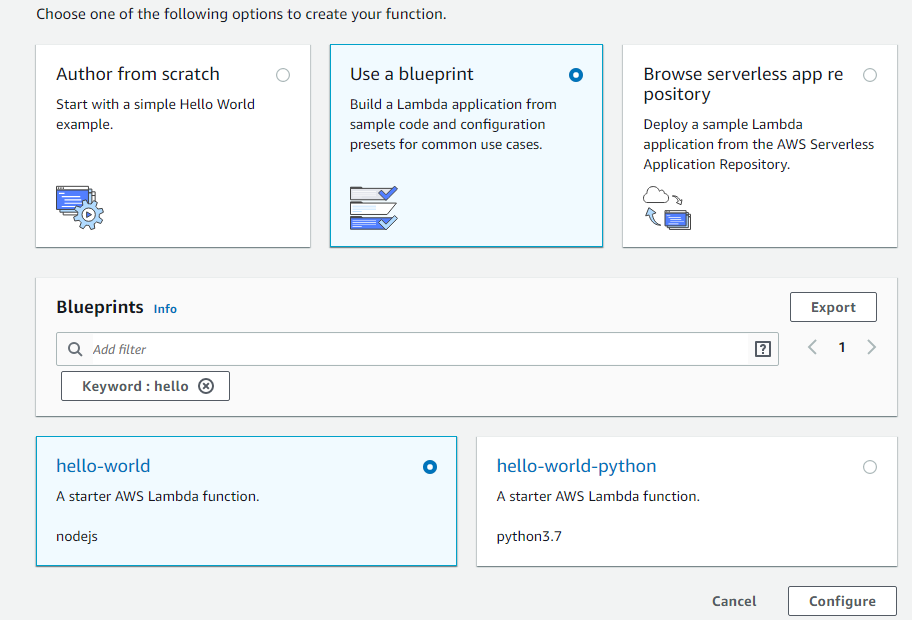Image resolution: width=912 pixels, height=620 pixels.
Task: Remove the Keyword hello filter chip
Action: coord(206,386)
